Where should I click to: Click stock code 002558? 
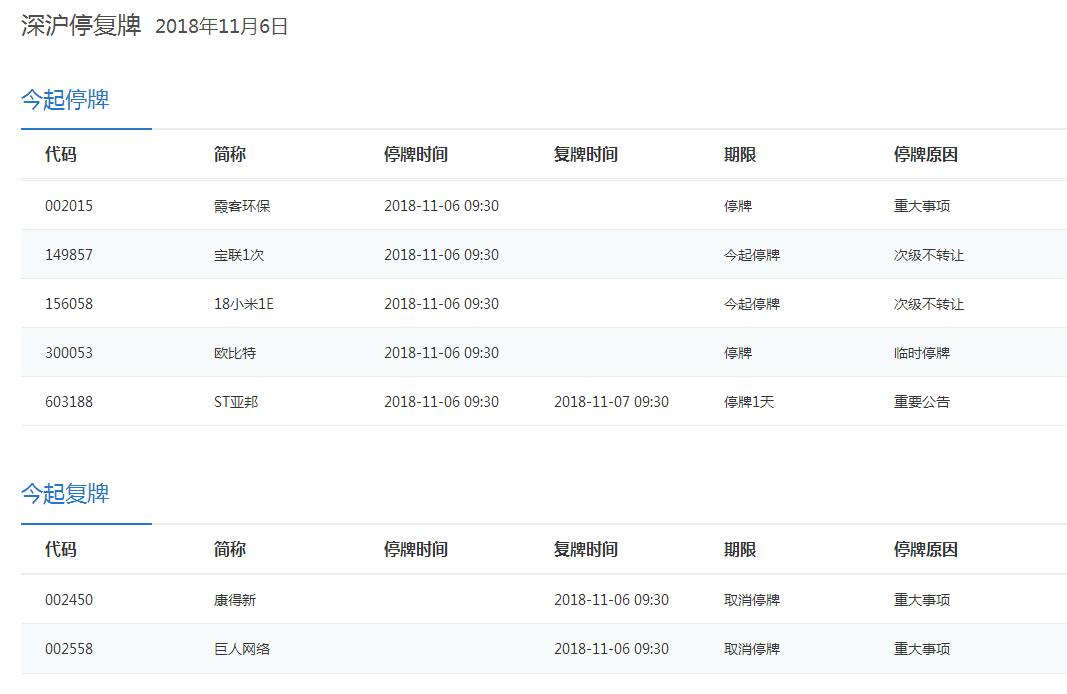tap(69, 649)
